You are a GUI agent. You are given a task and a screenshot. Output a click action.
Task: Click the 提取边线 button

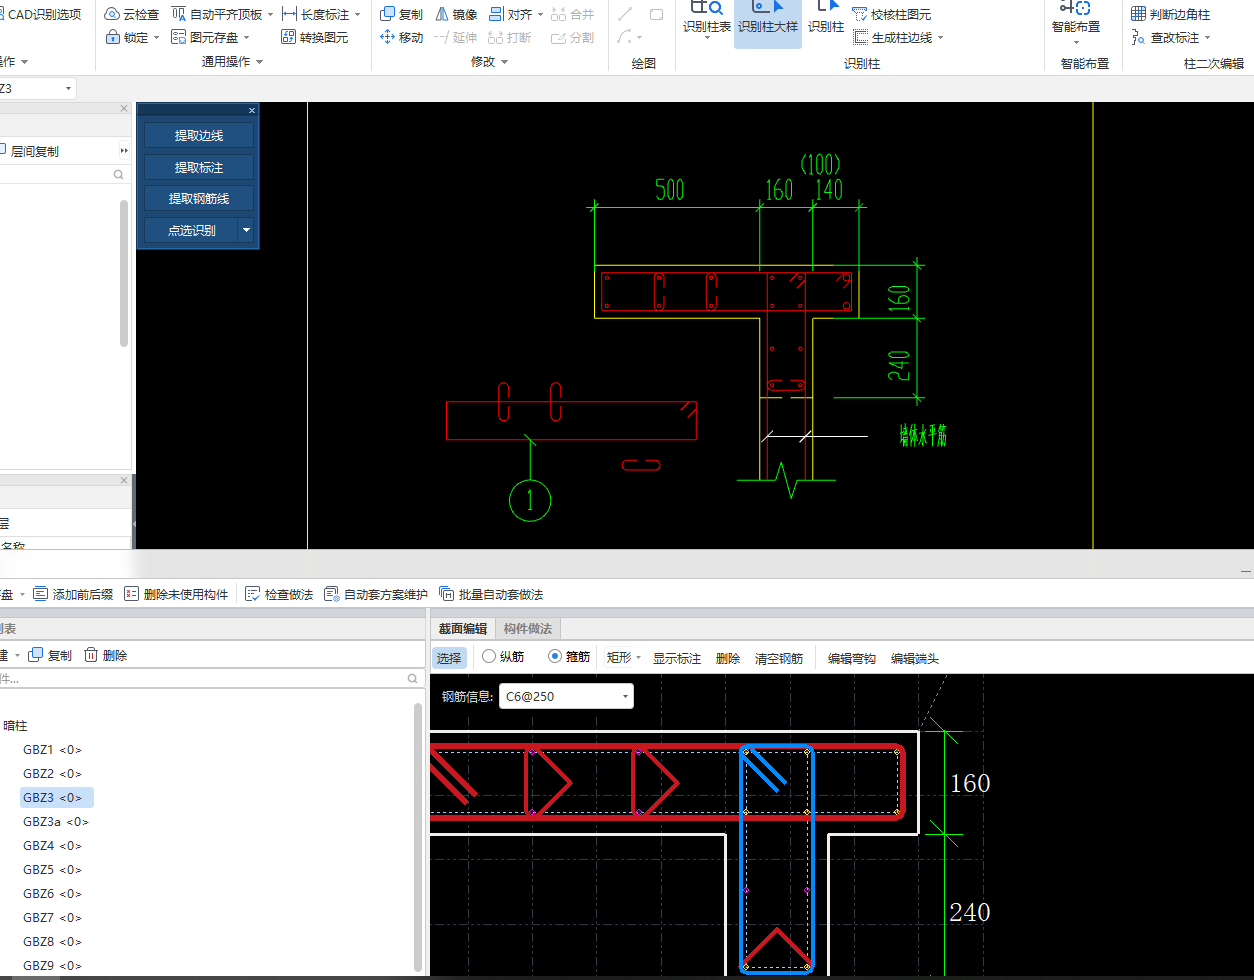(x=198, y=135)
